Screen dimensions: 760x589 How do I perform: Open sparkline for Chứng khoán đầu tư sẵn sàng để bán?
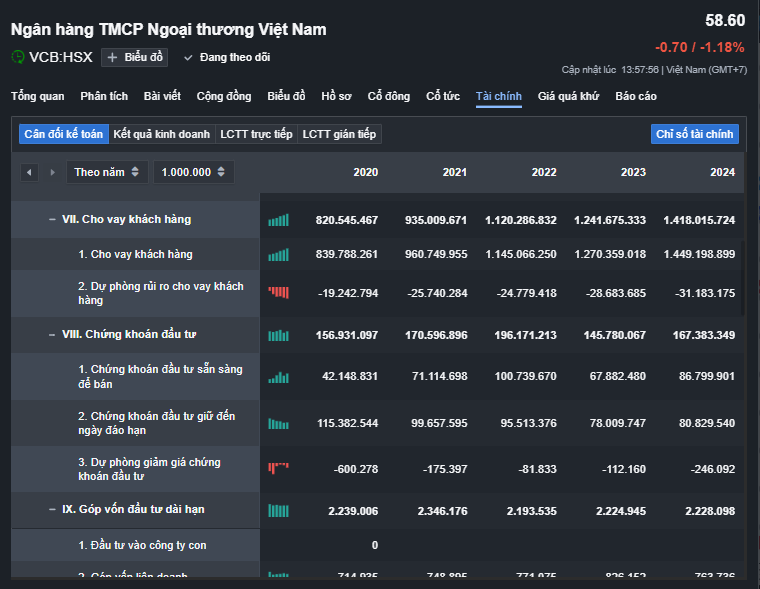click(x=278, y=377)
